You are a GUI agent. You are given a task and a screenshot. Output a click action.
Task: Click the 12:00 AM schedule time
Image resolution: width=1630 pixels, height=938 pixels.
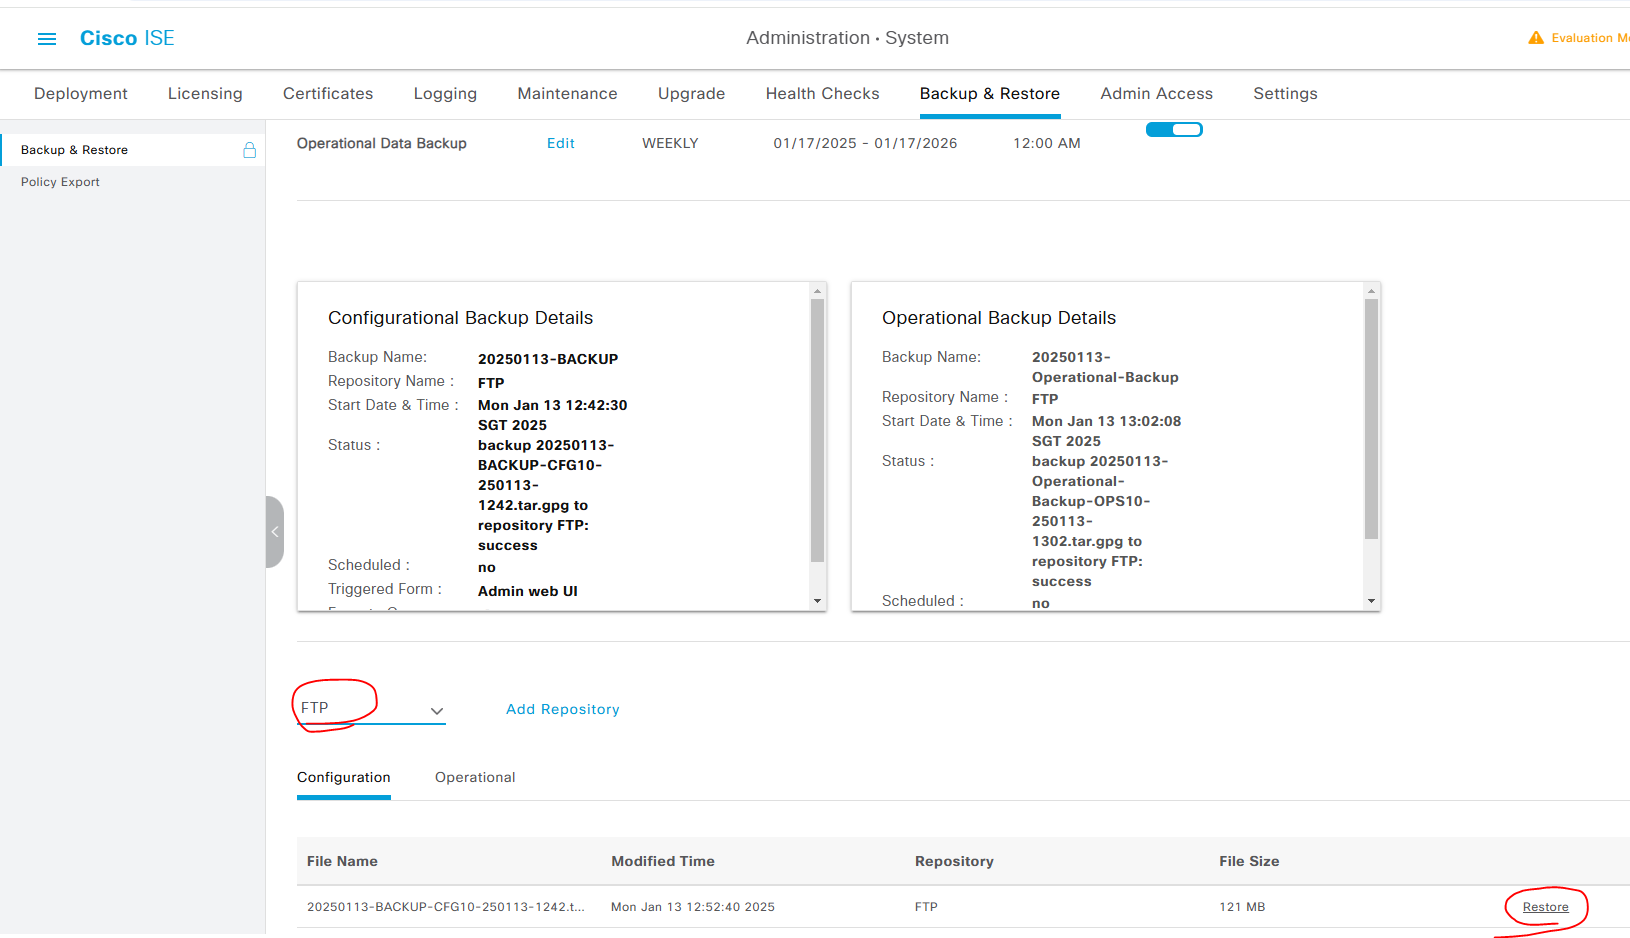[x=1047, y=143]
